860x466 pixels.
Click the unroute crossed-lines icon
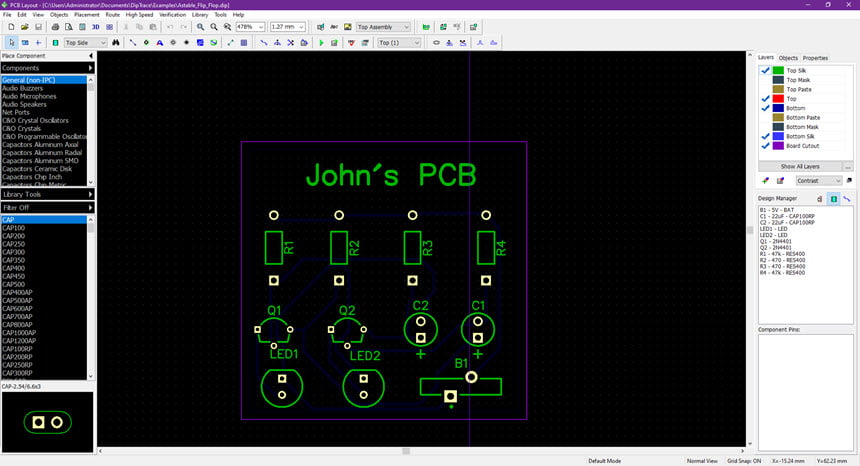[291, 42]
